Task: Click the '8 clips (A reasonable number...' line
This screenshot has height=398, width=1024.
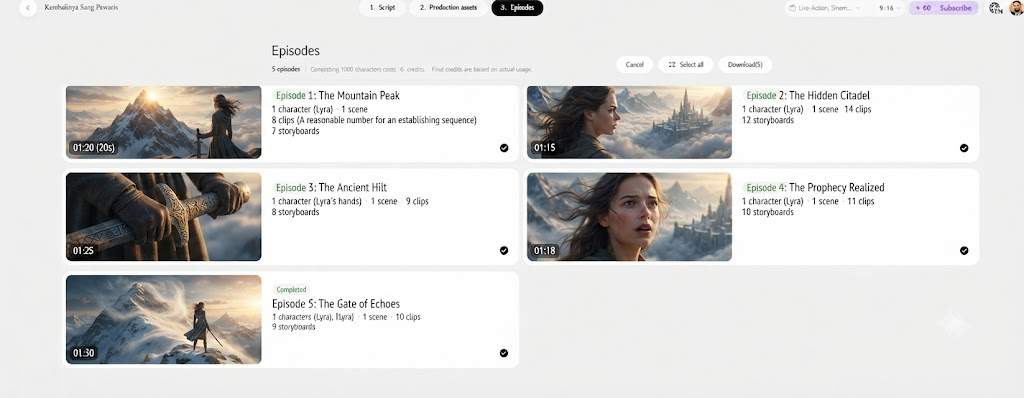Action: coord(374,120)
